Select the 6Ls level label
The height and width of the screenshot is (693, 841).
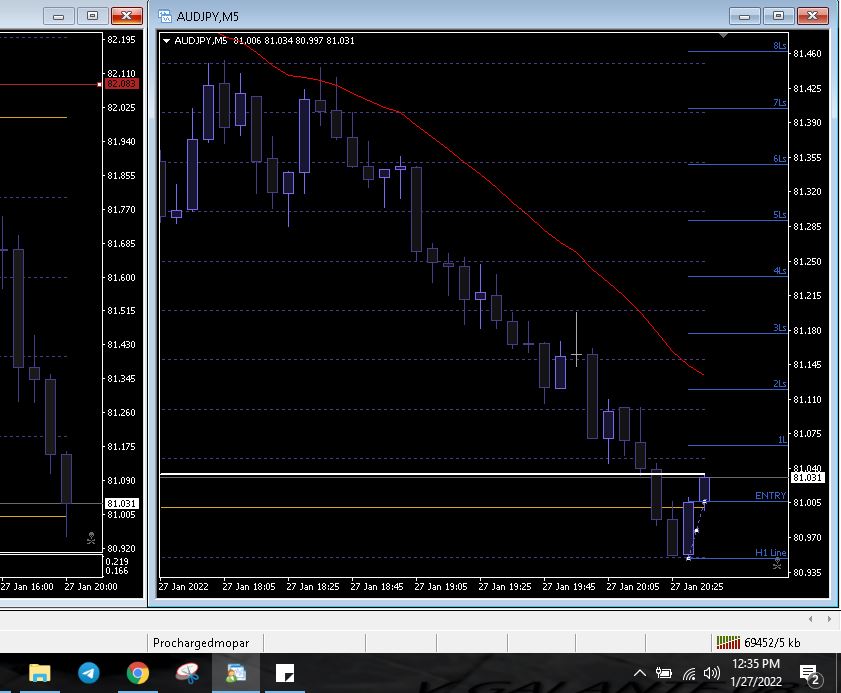click(780, 158)
